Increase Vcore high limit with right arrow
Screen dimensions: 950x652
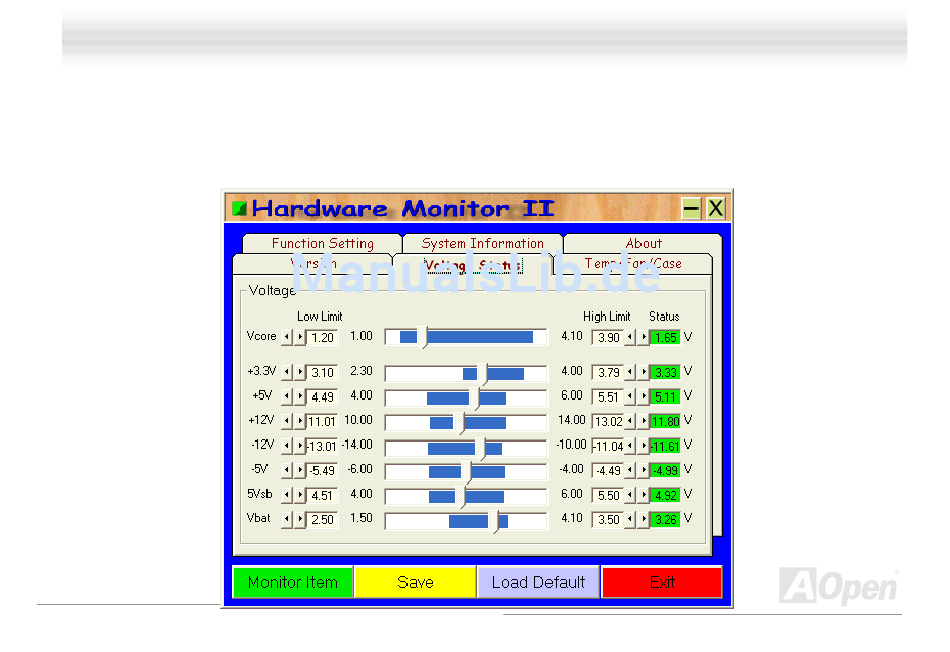click(x=643, y=337)
